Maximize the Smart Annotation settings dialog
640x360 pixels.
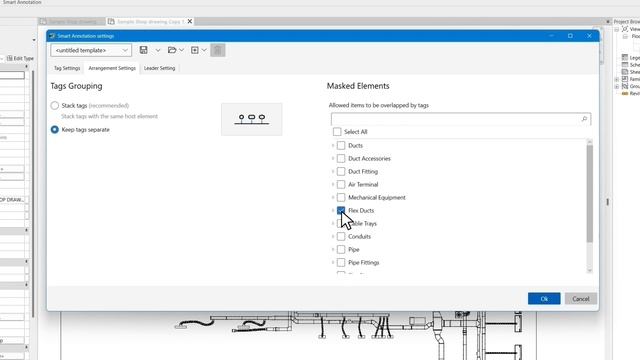[570, 36]
